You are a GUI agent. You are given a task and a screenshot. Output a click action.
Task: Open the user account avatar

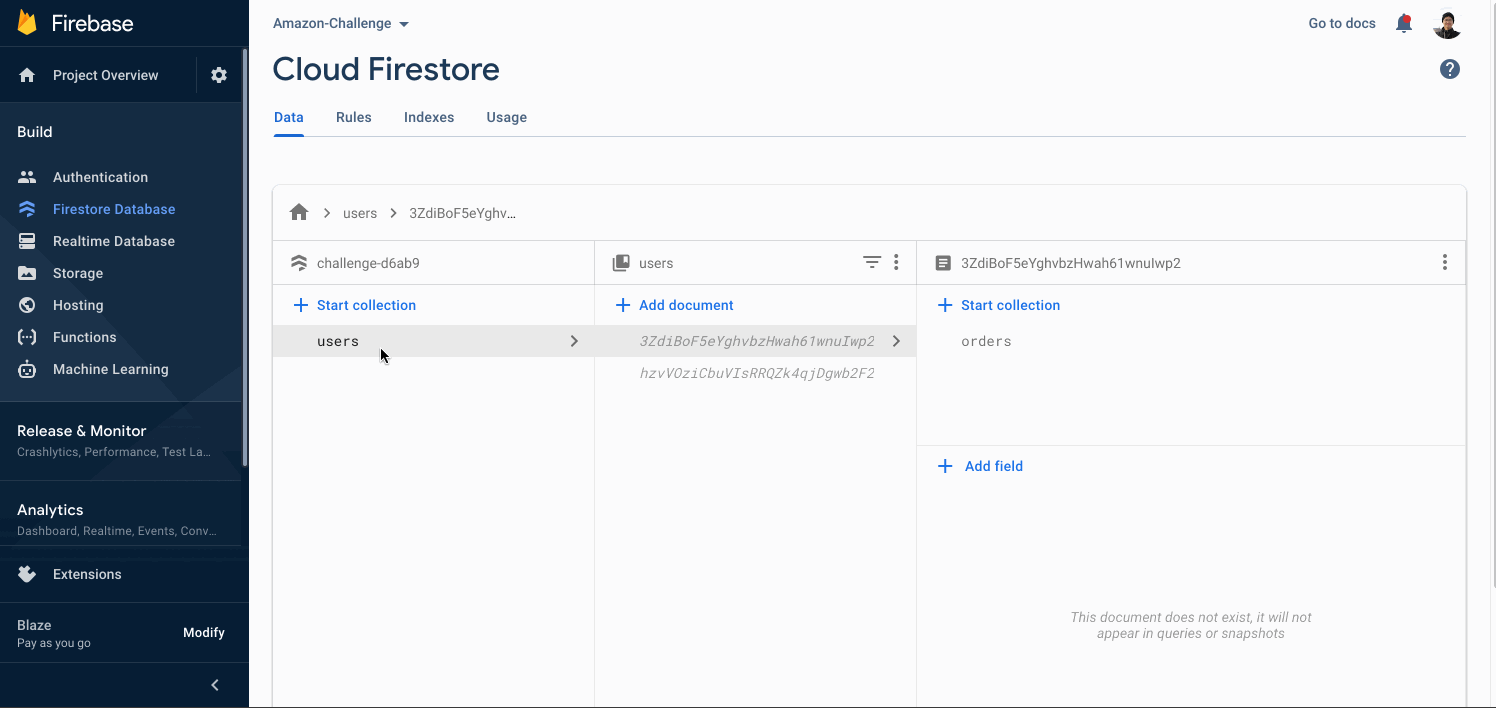(x=1447, y=23)
